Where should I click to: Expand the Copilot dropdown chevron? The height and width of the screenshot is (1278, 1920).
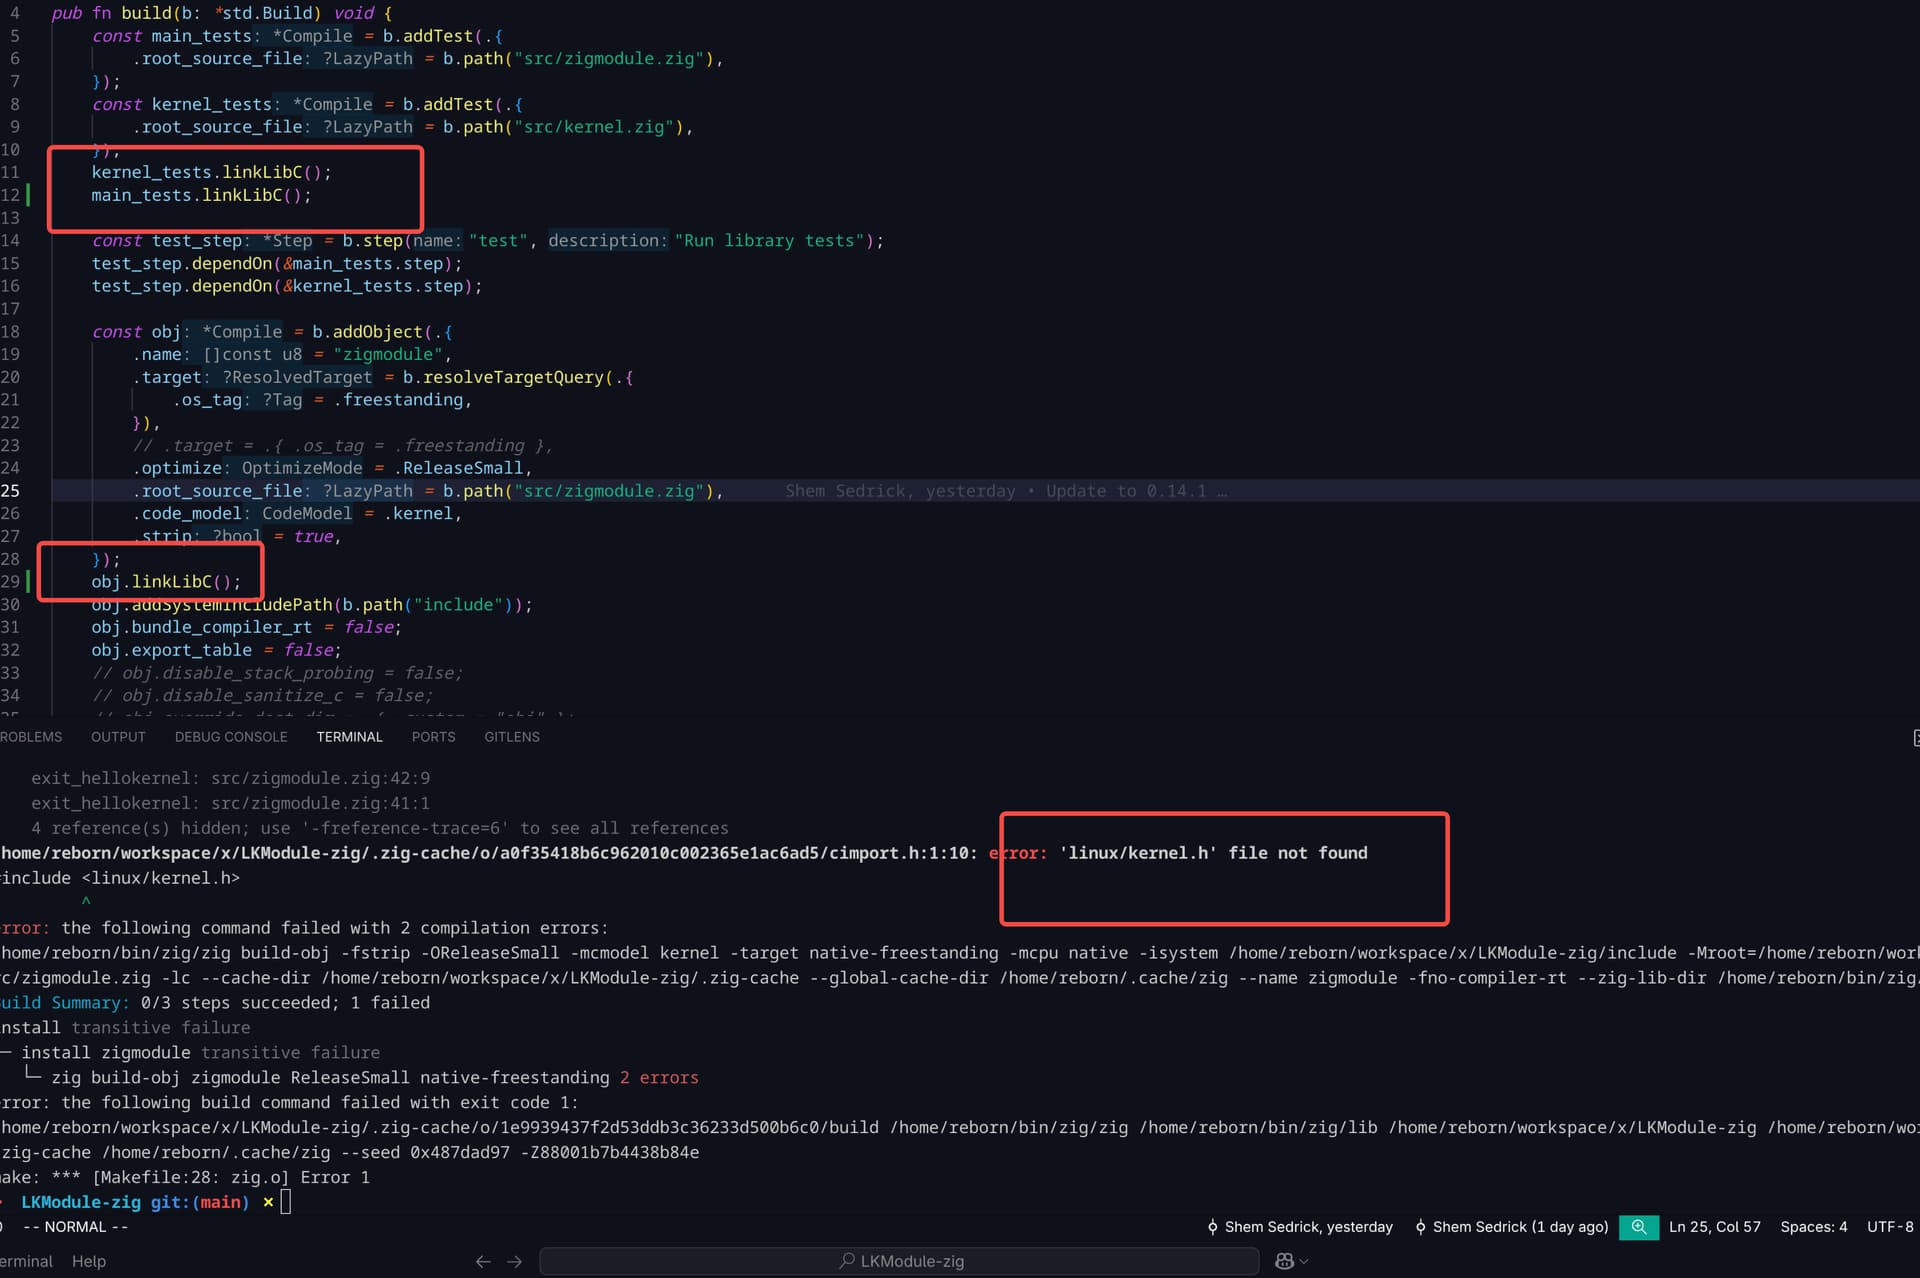click(x=1304, y=1261)
